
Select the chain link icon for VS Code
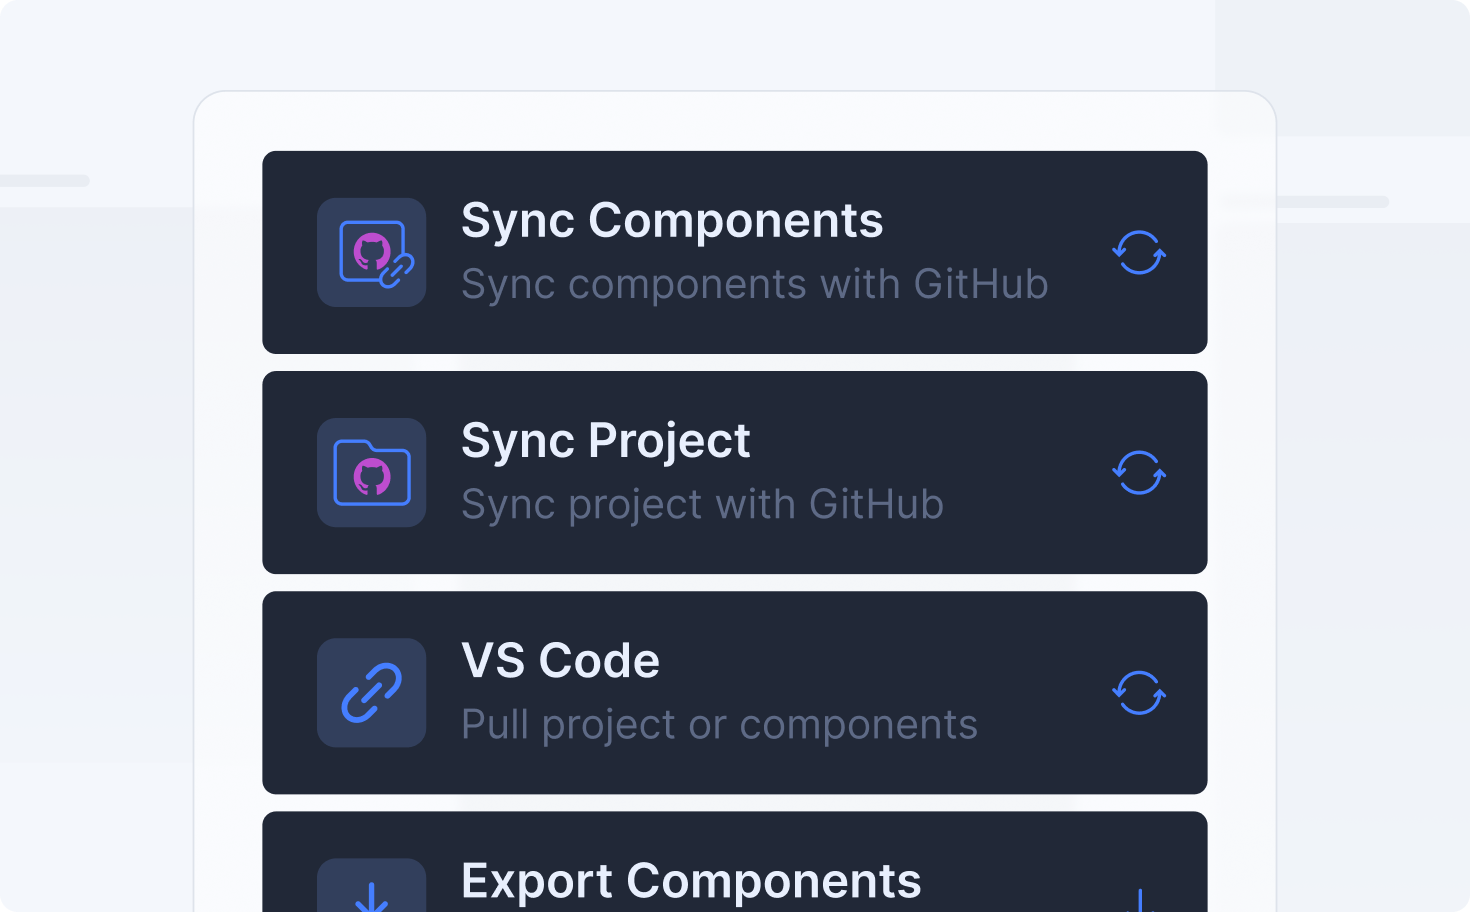click(x=371, y=692)
